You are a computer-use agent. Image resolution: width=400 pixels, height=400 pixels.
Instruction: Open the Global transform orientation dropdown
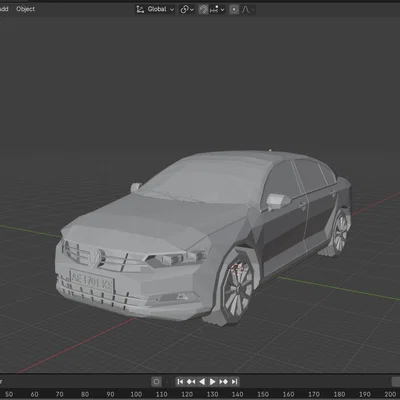tap(155, 9)
